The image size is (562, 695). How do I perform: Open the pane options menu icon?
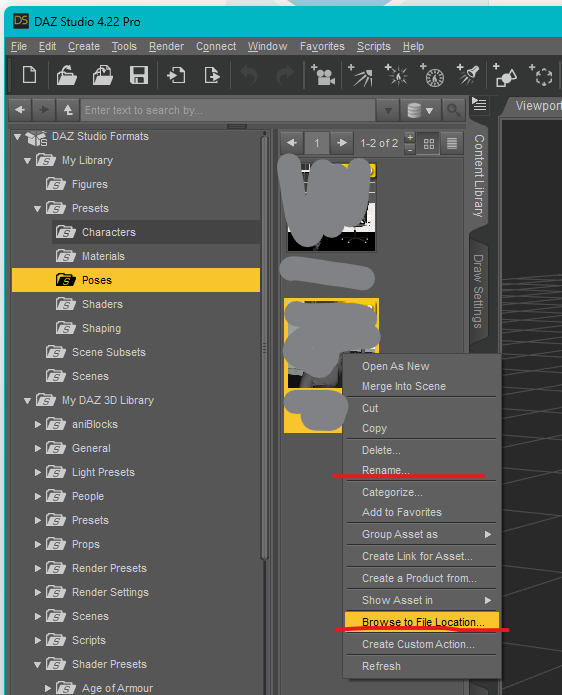click(479, 105)
